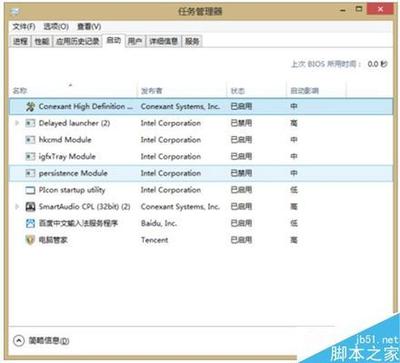
Task: Click startup impact 低 in PIcon row
Action: tap(294, 190)
